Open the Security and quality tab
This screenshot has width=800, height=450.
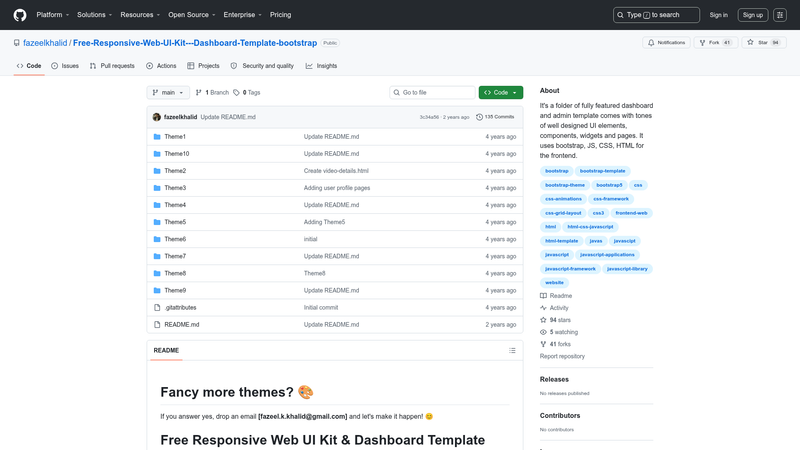point(262,66)
